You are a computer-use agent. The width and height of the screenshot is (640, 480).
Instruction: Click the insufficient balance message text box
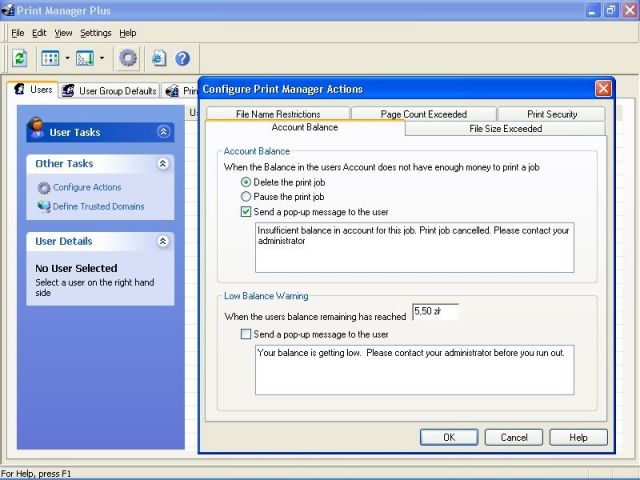415,247
